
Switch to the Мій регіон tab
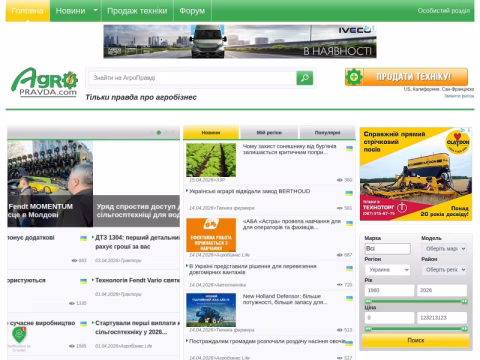tap(269, 132)
